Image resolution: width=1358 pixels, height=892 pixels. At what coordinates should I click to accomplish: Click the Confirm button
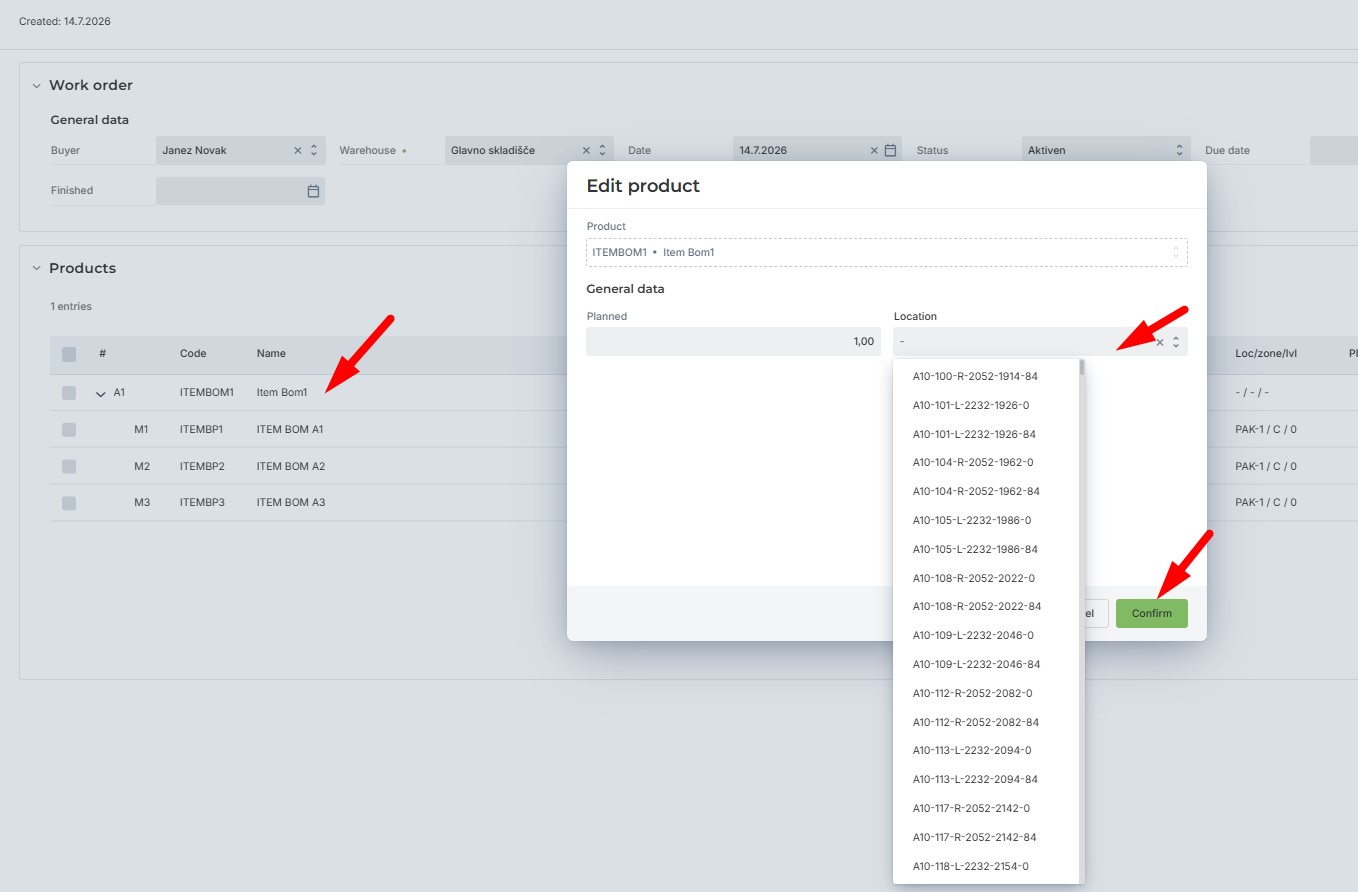click(x=1152, y=613)
